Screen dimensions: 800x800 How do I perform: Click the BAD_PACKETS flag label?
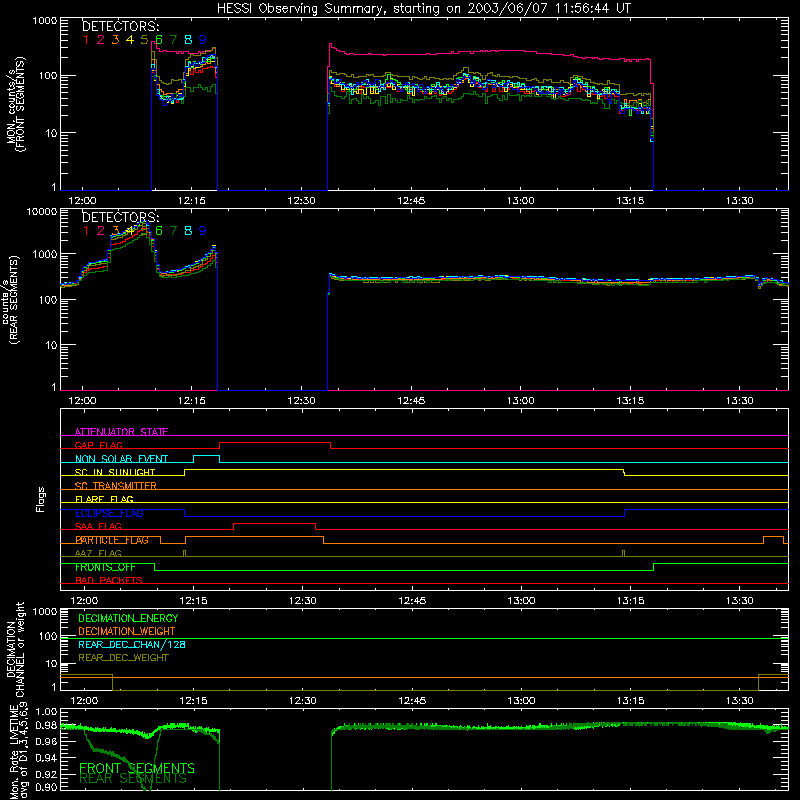[x=109, y=580]
